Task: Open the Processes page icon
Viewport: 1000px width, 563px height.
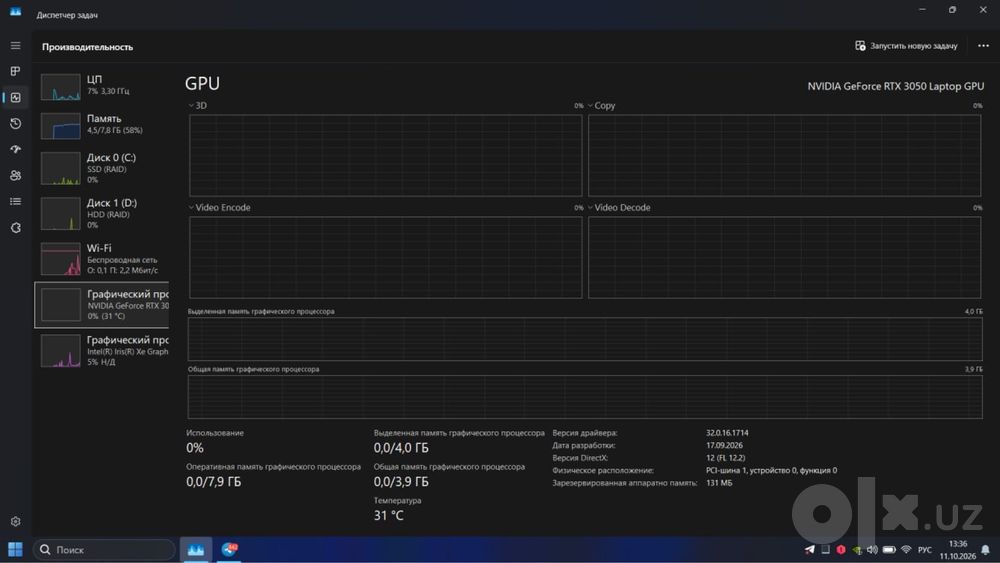Action: [x=15, y=71]
